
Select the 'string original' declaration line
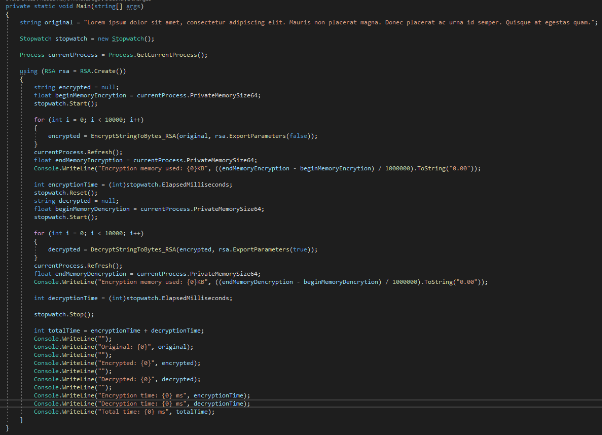point(309,22)
